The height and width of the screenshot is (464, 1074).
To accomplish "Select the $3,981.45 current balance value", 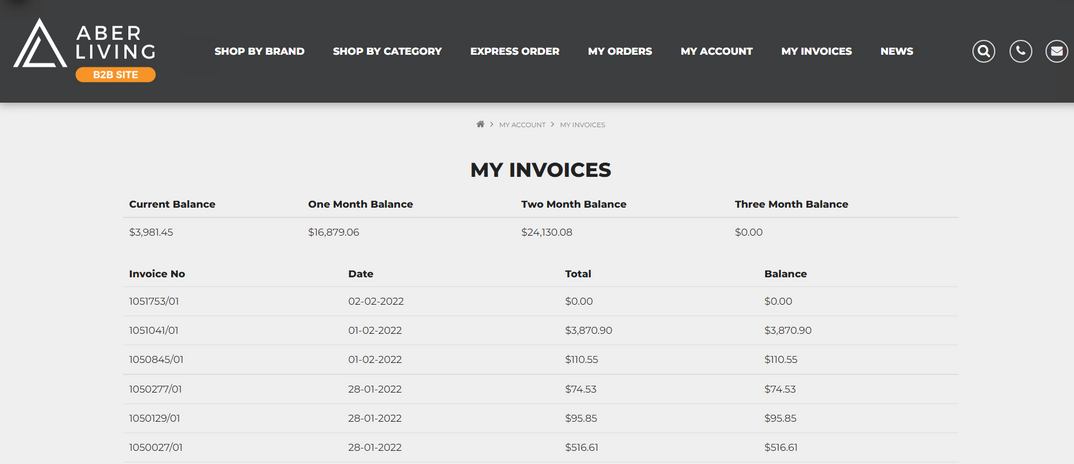I will pos(151,232).
